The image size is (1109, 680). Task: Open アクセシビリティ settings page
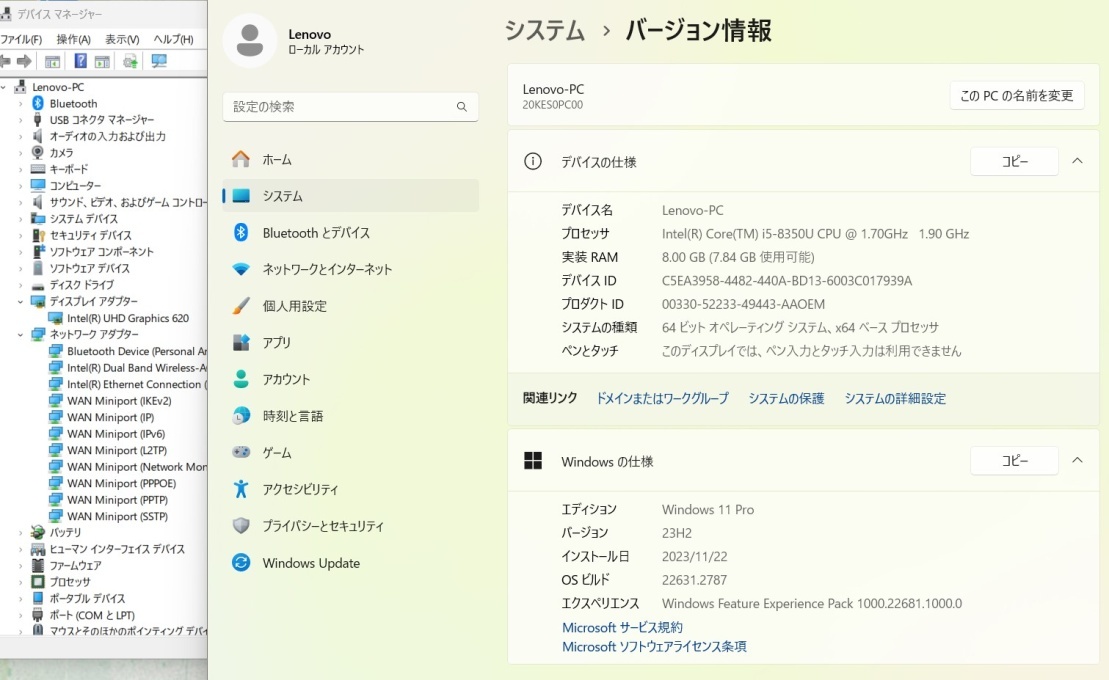coord(350,489)
